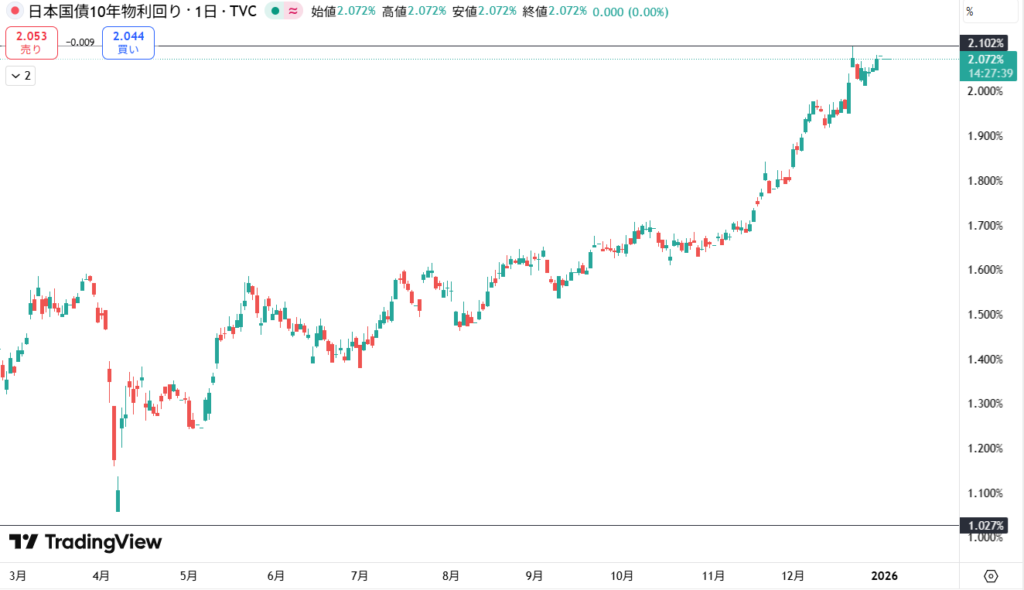
Task: Expand the collapsed indicators legend showing 2
Action: point(21,76)
